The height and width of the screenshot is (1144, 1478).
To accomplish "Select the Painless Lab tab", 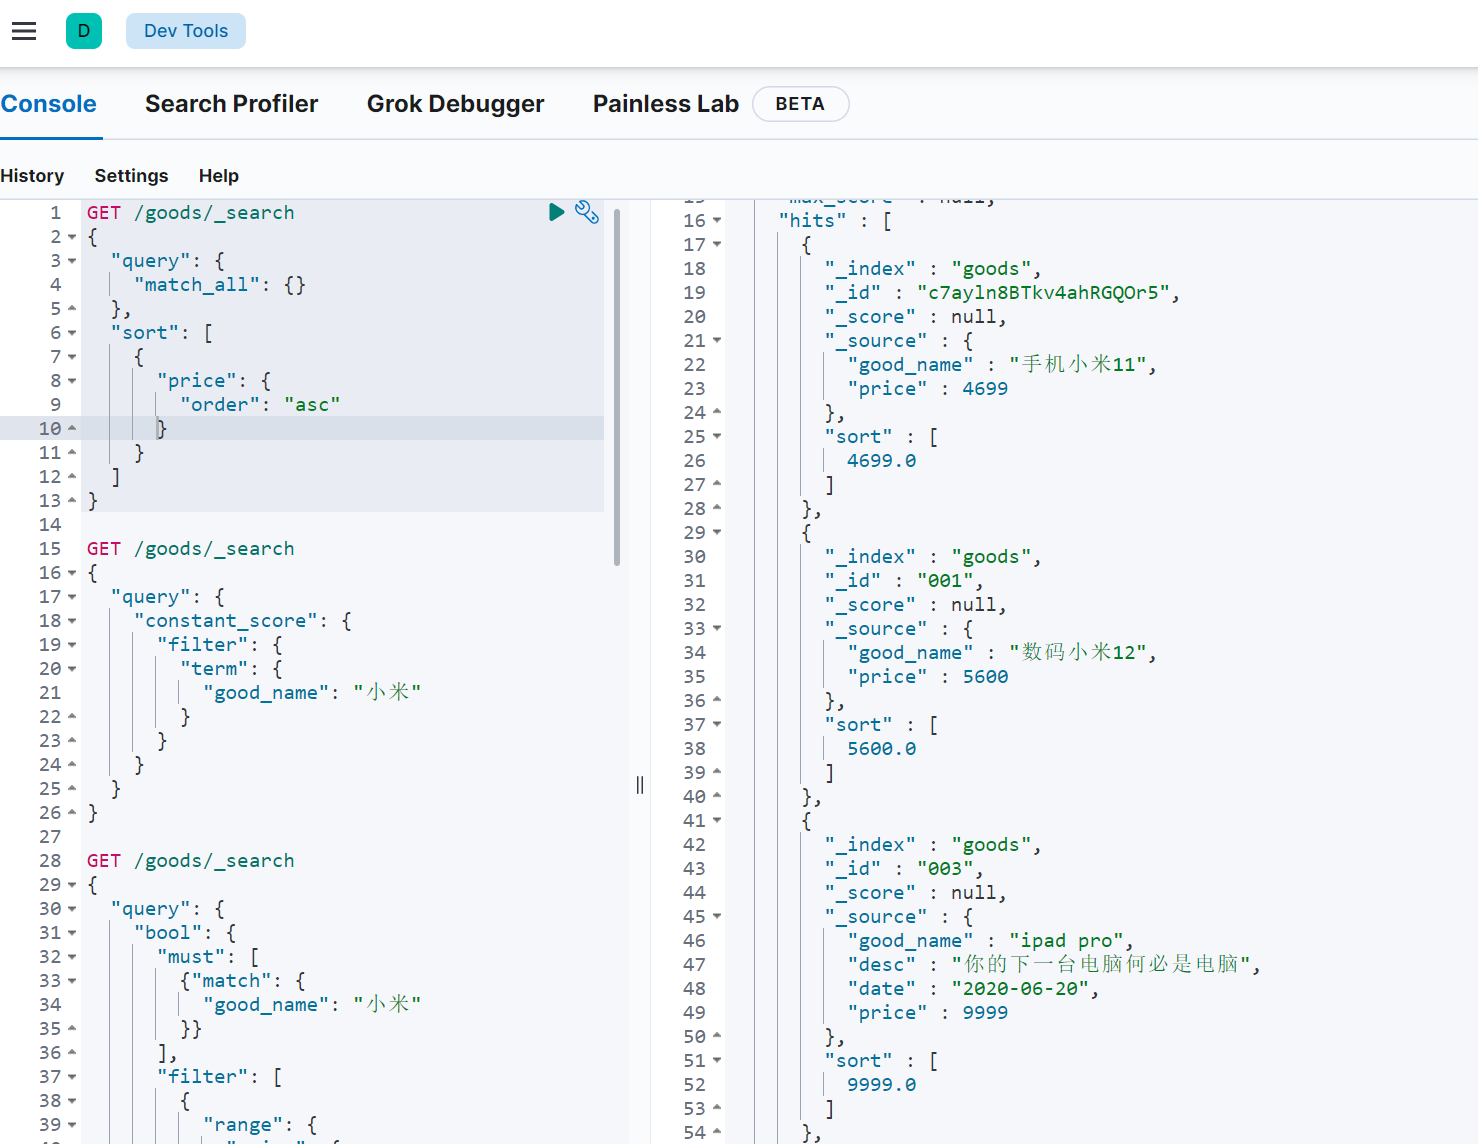I will click(665, 104).
